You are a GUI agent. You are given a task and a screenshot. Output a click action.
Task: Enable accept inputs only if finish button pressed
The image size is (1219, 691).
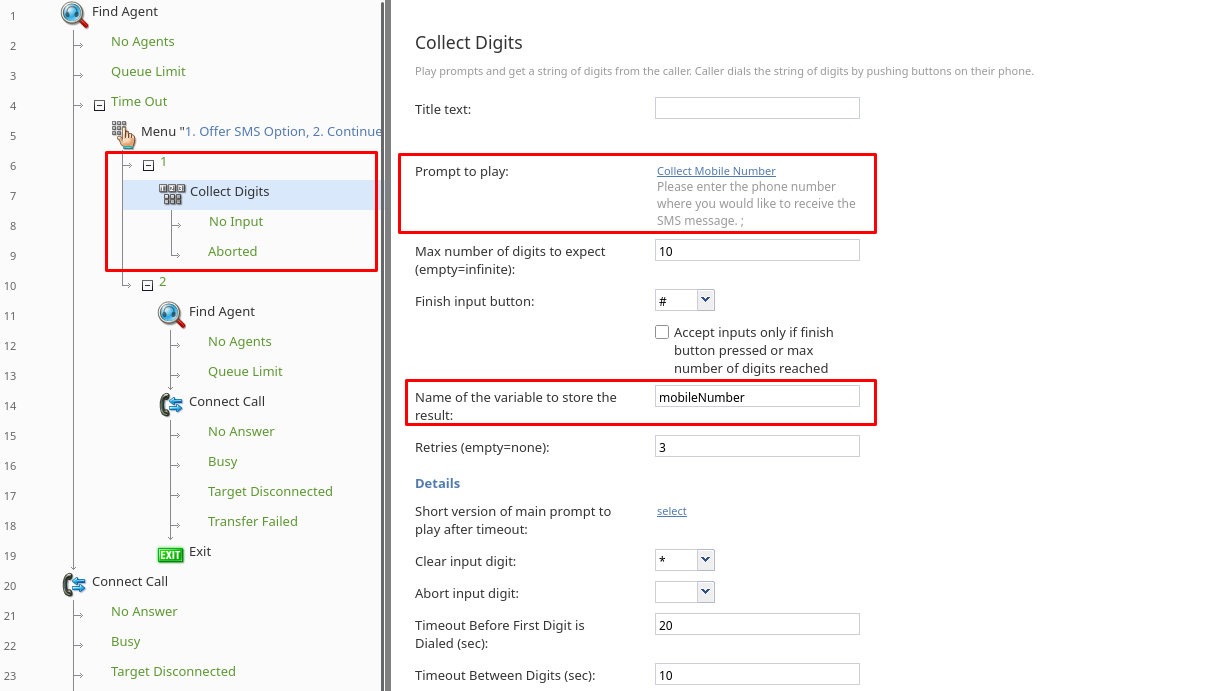[x=662, y=332]
